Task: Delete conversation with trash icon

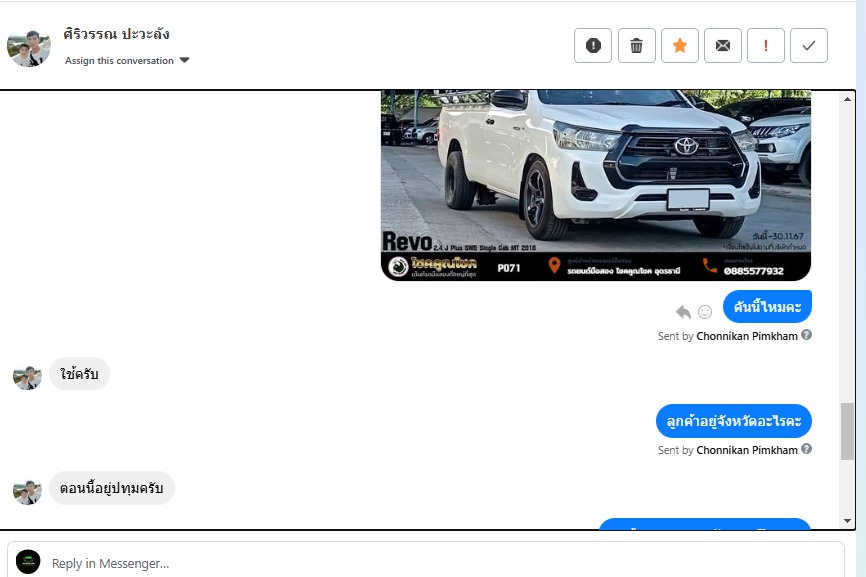Action: point(636,45)
